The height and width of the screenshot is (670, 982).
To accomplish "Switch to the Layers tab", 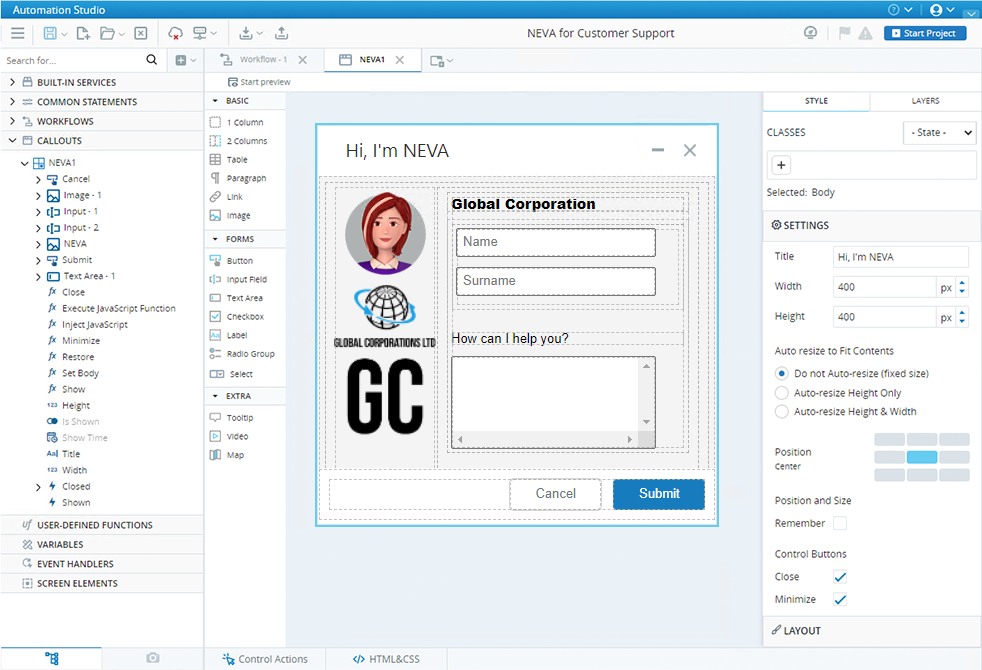I will 925,101.
